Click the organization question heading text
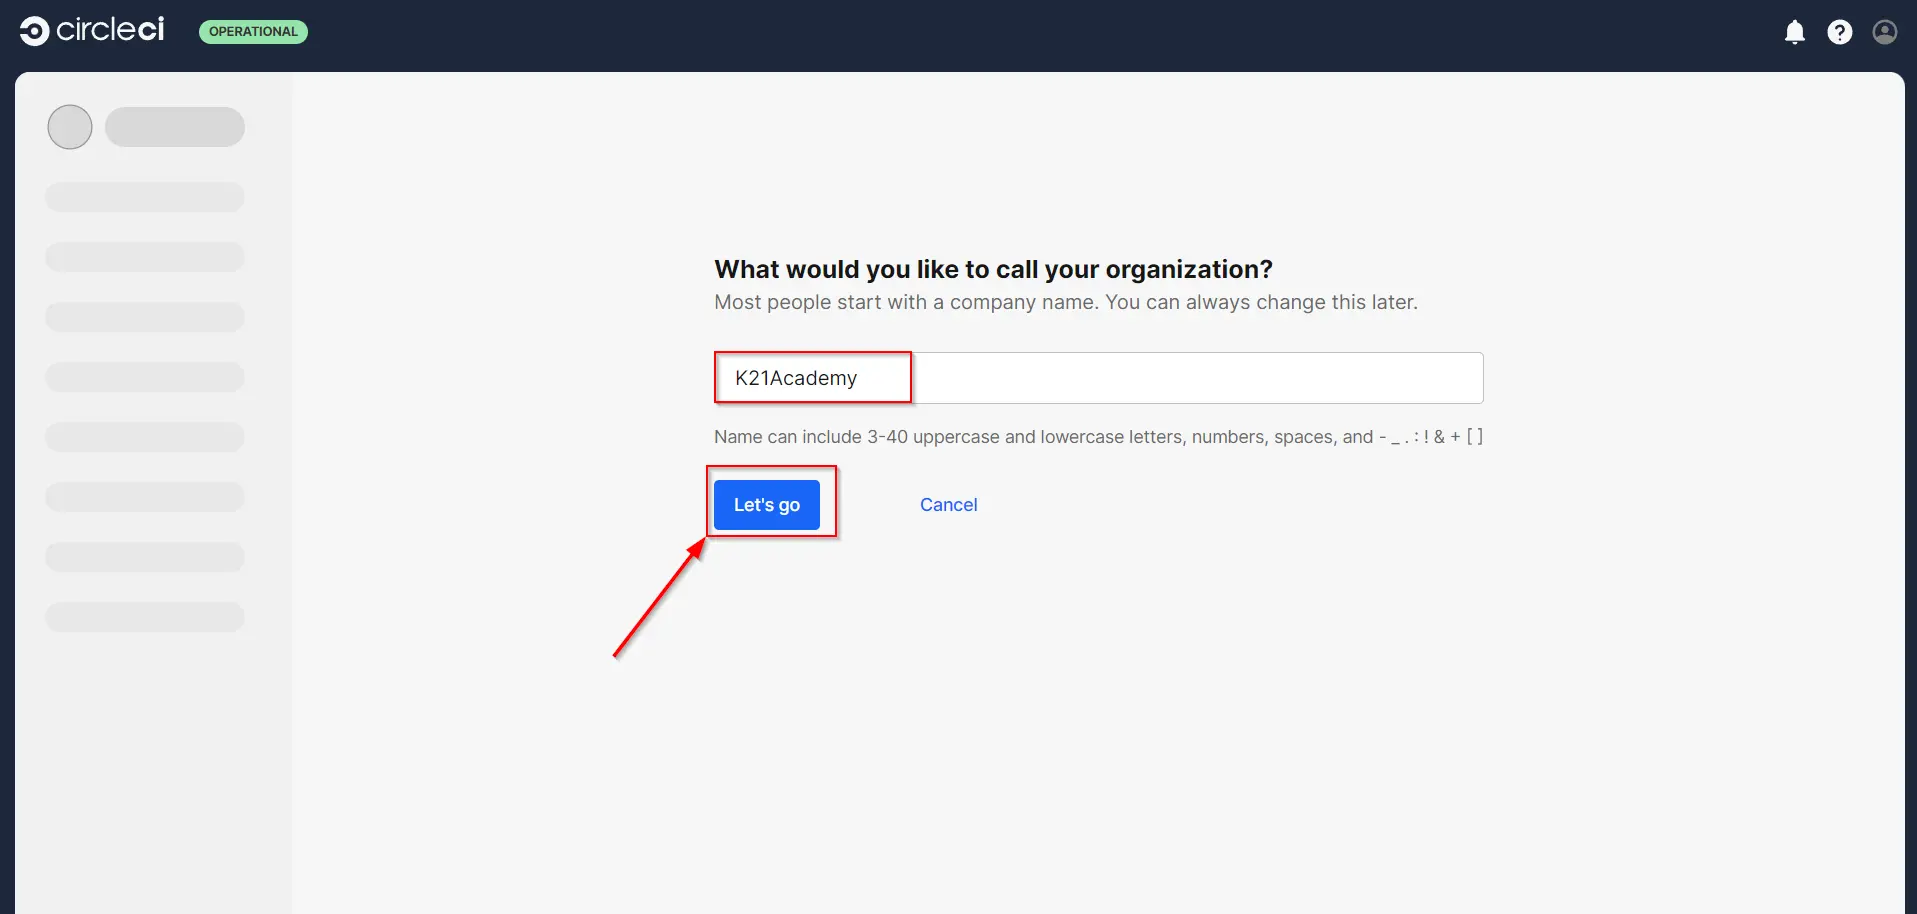The height and width of the screenshot is (914, 1917). point(993,269)
